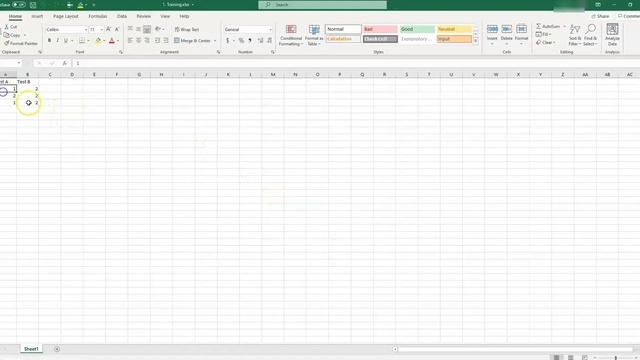Viewport: 640px width, 360px height.
Task: Switch to Page Break Preview view
Action: tap(584, 357)
